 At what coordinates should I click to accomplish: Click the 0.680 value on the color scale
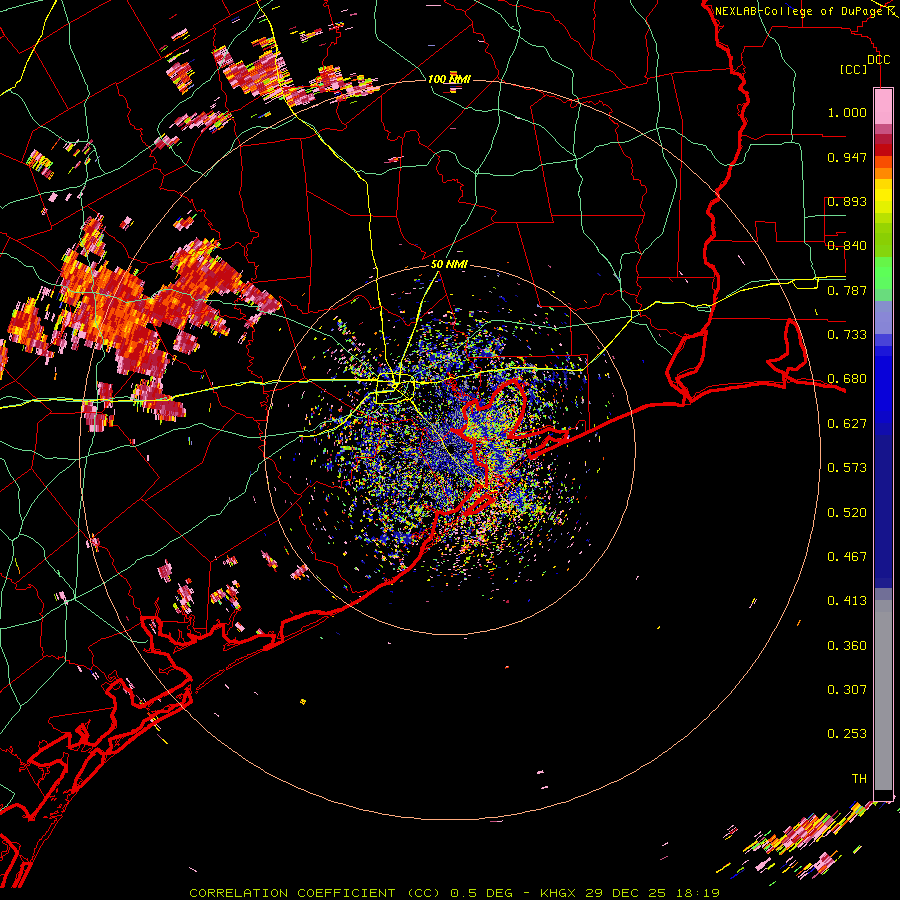pos(847,379)
